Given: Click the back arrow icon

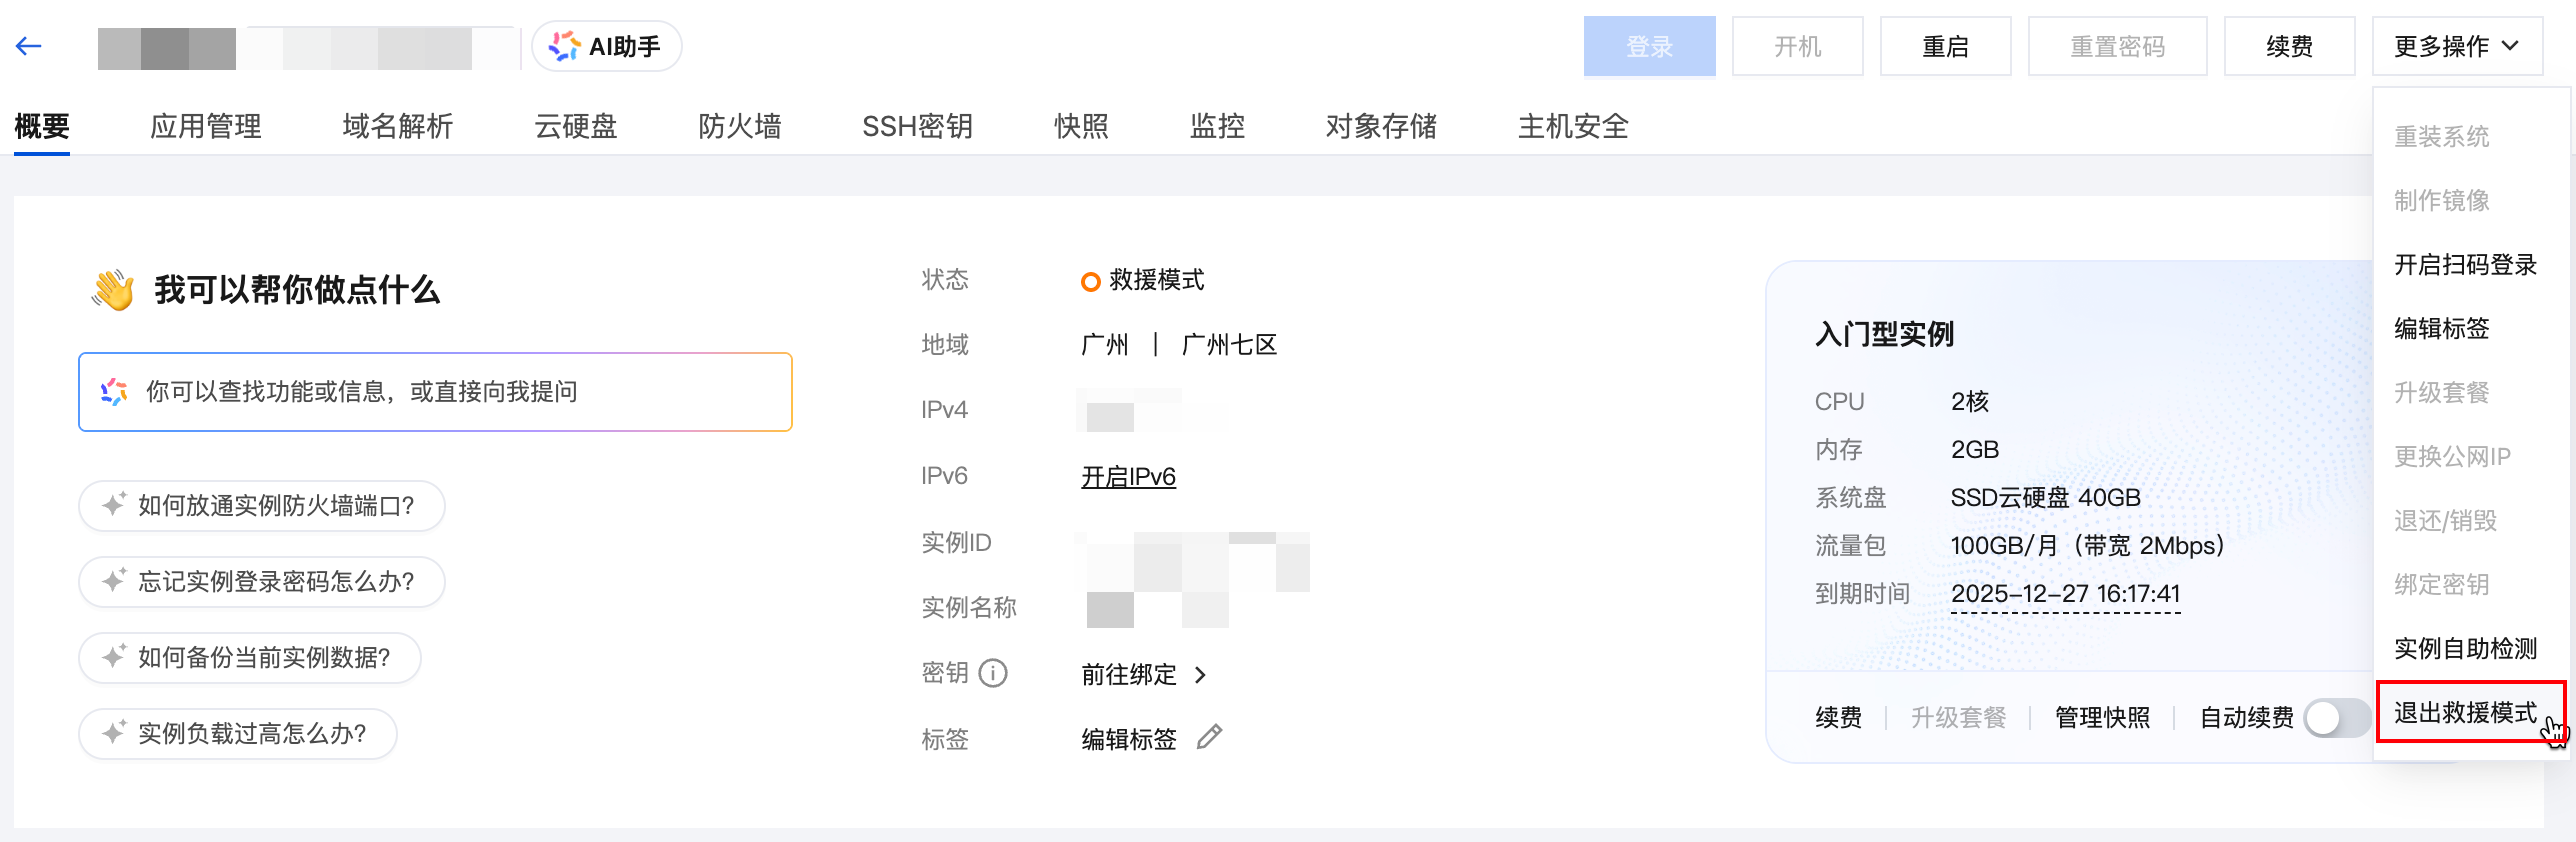Looking at the screenshot, I should [29, 46].
